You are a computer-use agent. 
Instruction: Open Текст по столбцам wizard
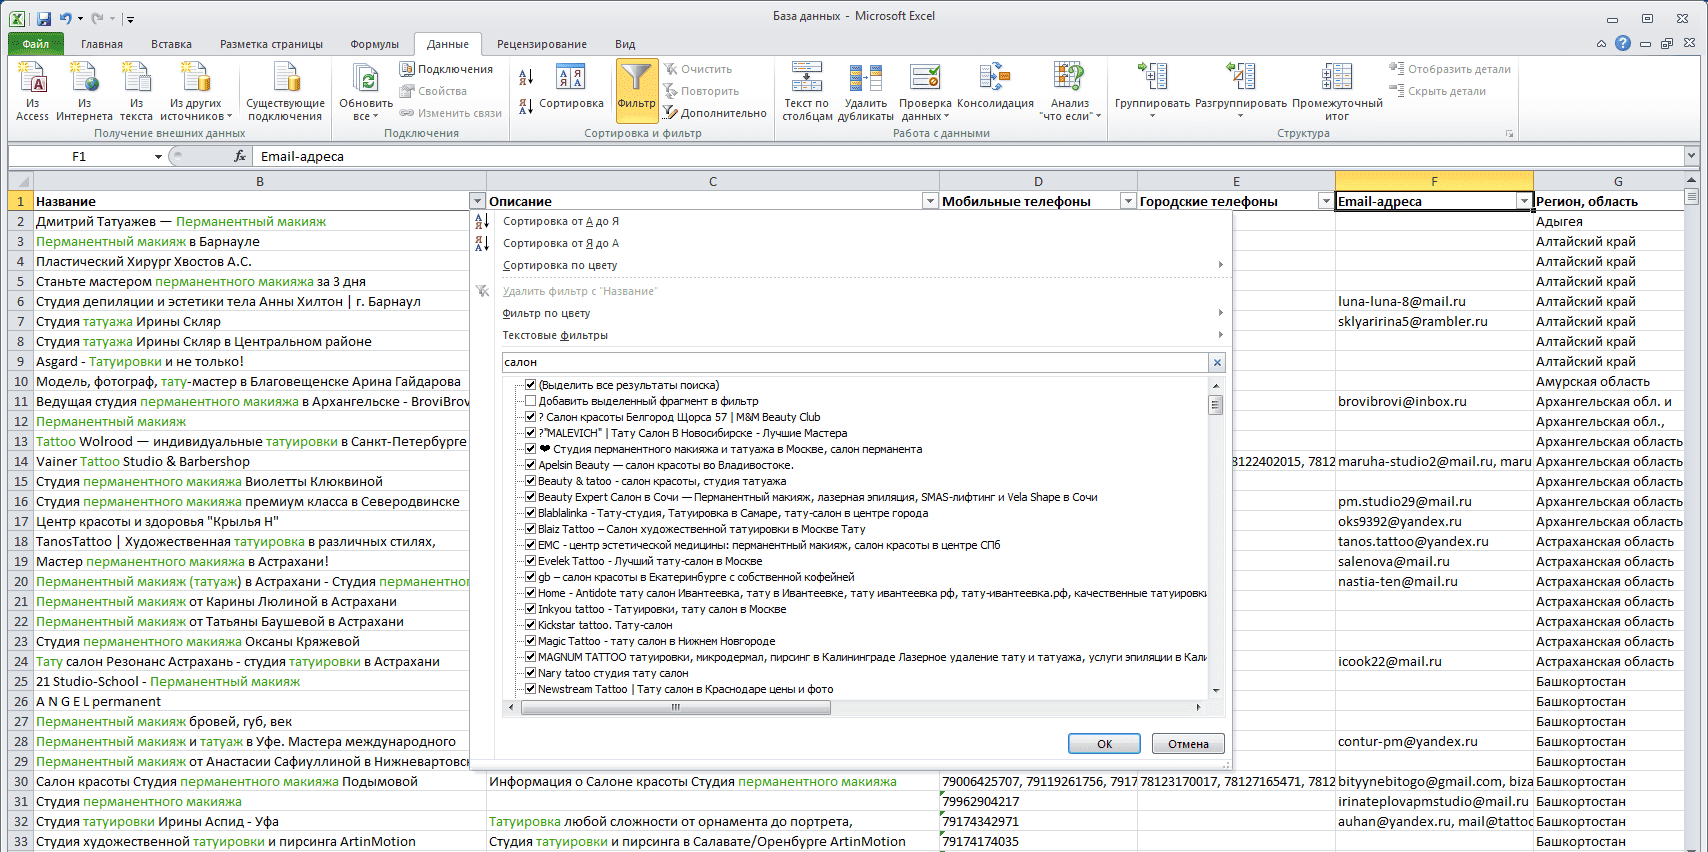[x=807, y=91]
